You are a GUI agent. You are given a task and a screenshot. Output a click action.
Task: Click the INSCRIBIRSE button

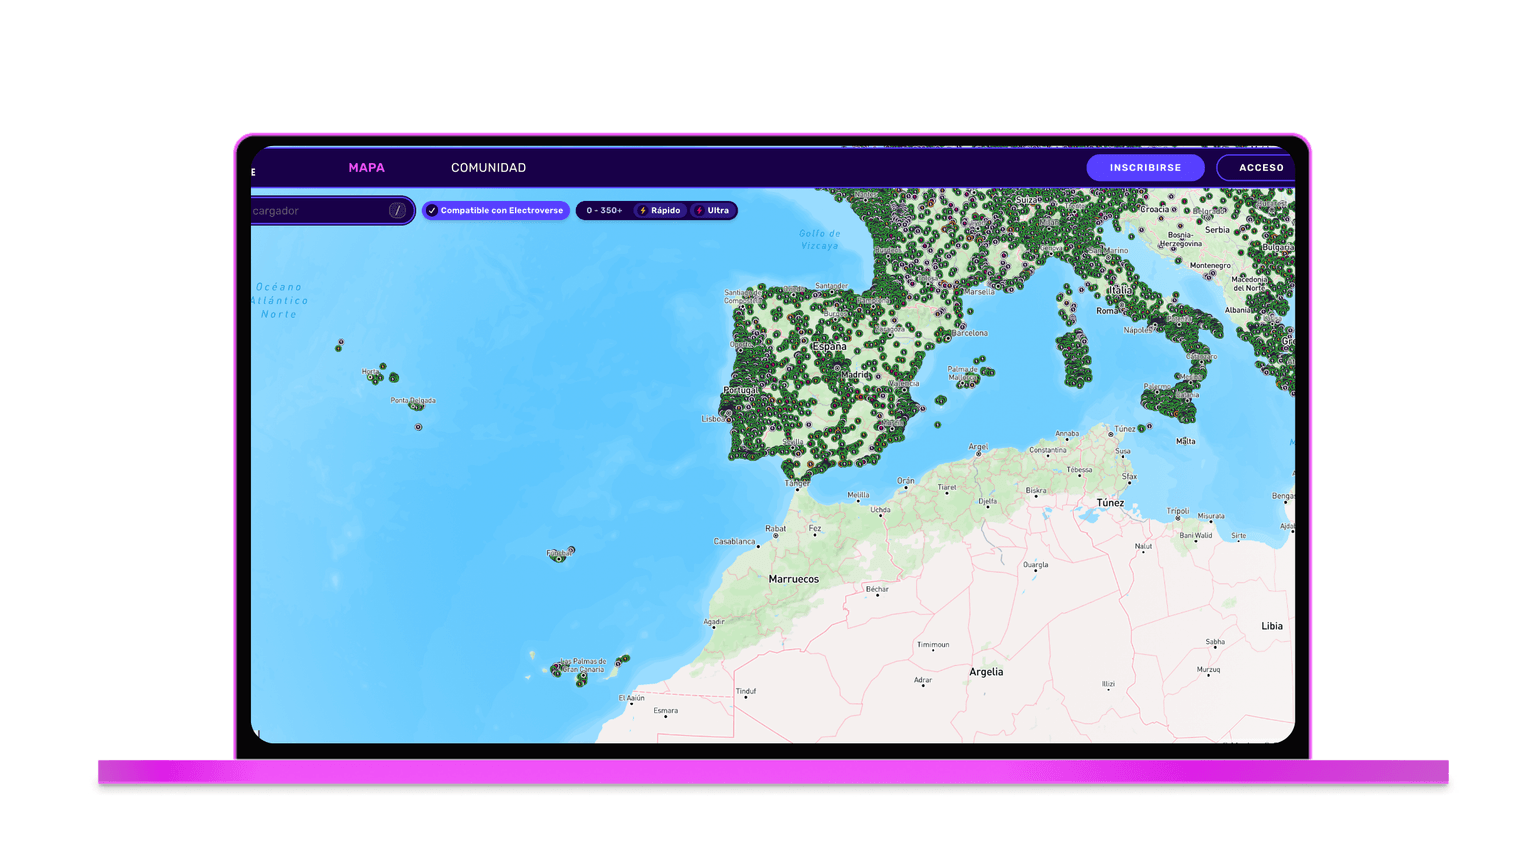pos(1145,168)
